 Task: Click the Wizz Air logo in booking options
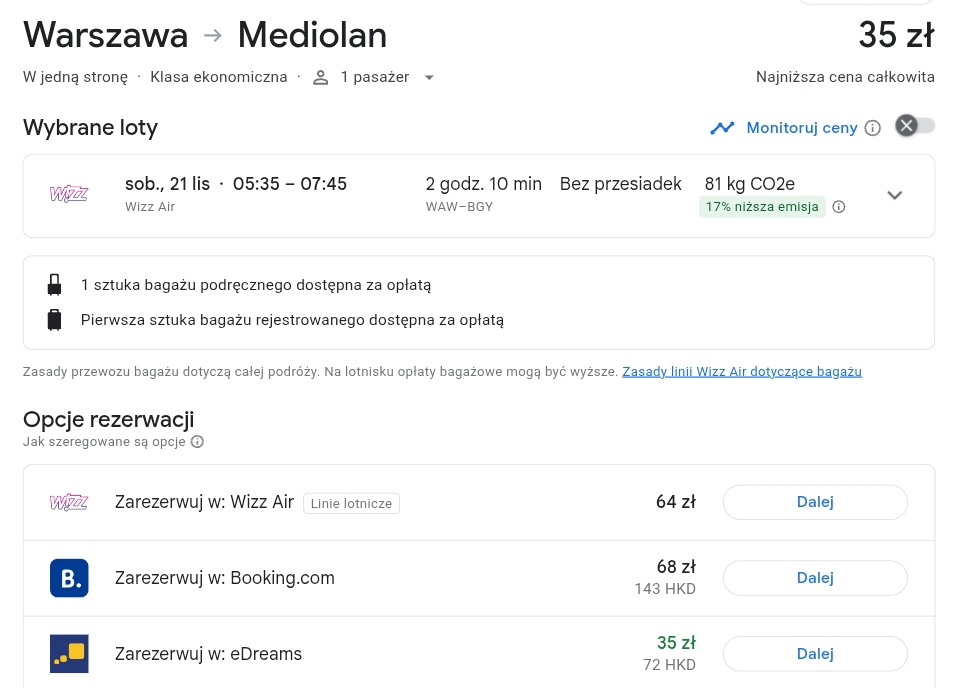[x=69, y=502]
